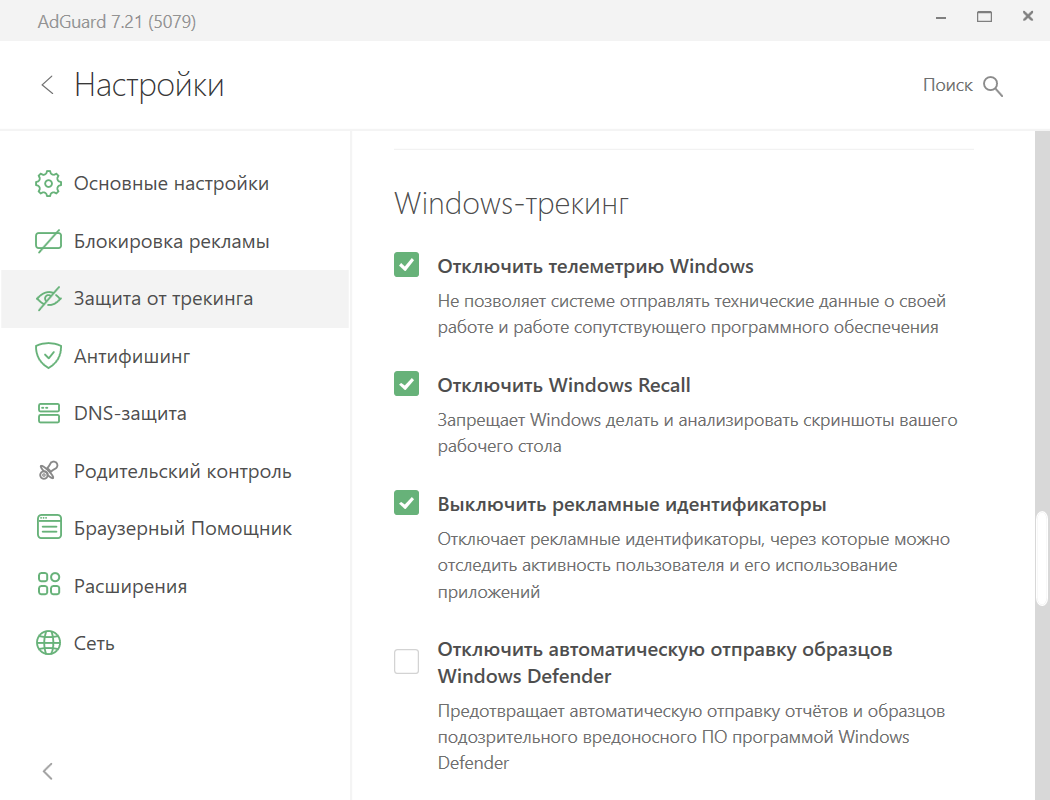This screenshot has width=1050, height=800.
Task: Select the gear icon next to Основные настройки
Action: coord(47,183)
